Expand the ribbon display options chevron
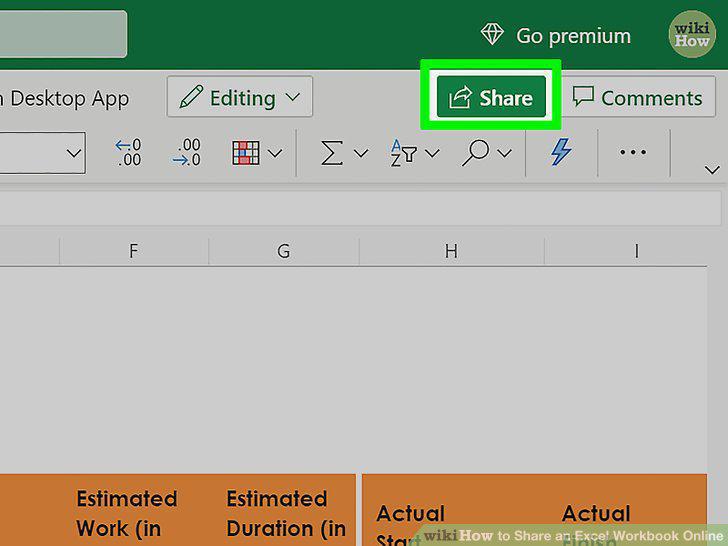This screenshot has height=546, width=728. (x=712, y=169)
